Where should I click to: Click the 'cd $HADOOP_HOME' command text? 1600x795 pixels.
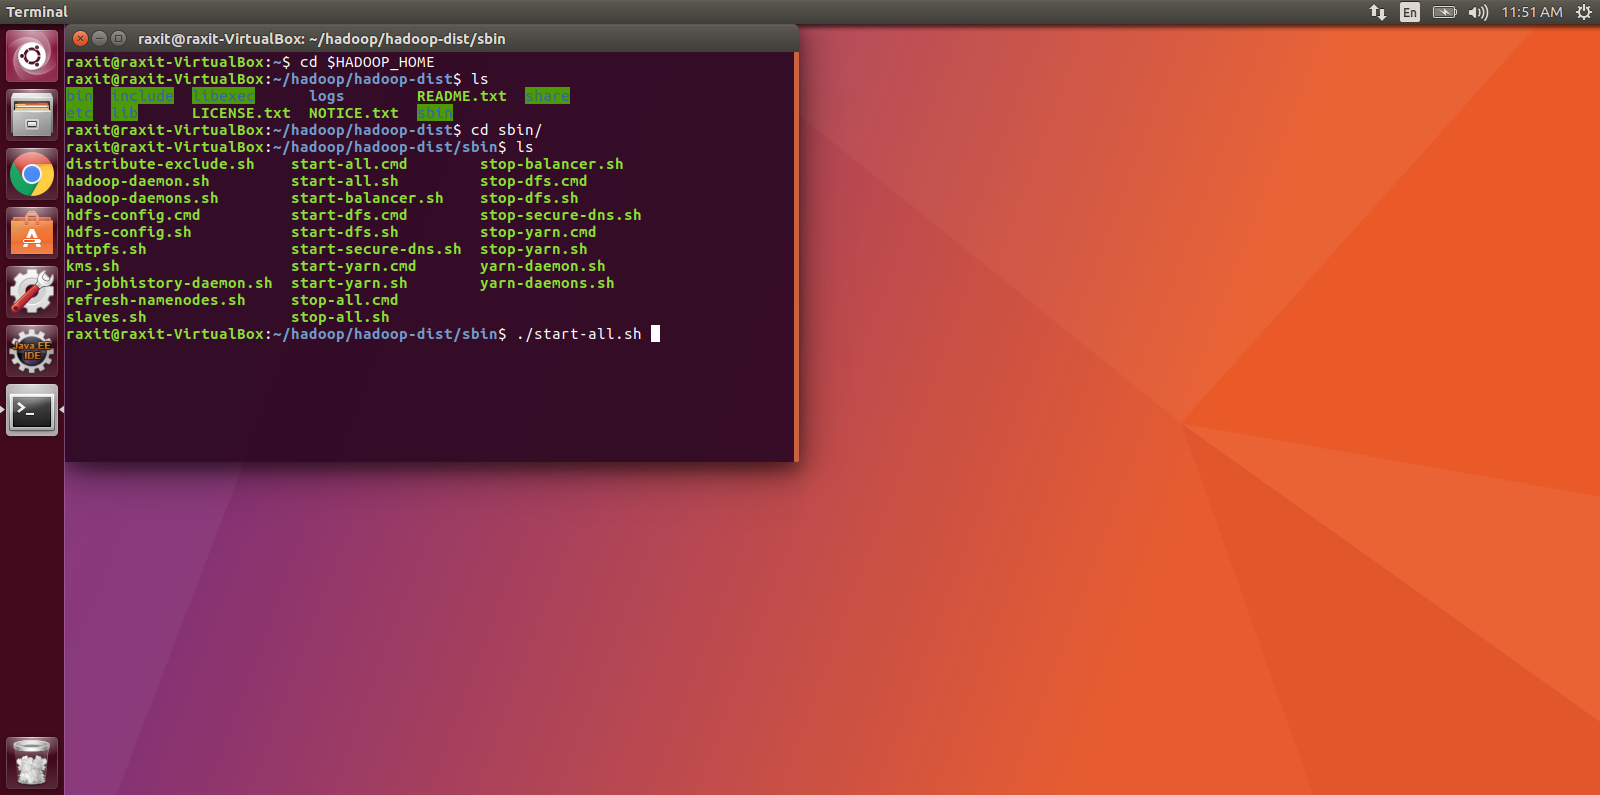click(x=367, y=62)
